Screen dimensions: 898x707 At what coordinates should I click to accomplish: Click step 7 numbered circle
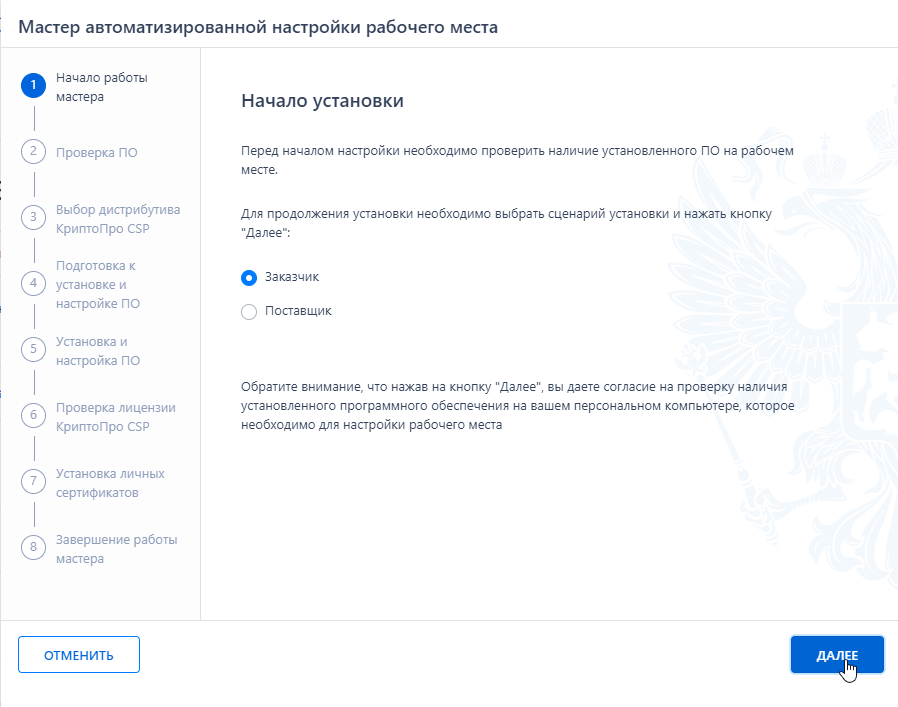(x=34, y=481)
